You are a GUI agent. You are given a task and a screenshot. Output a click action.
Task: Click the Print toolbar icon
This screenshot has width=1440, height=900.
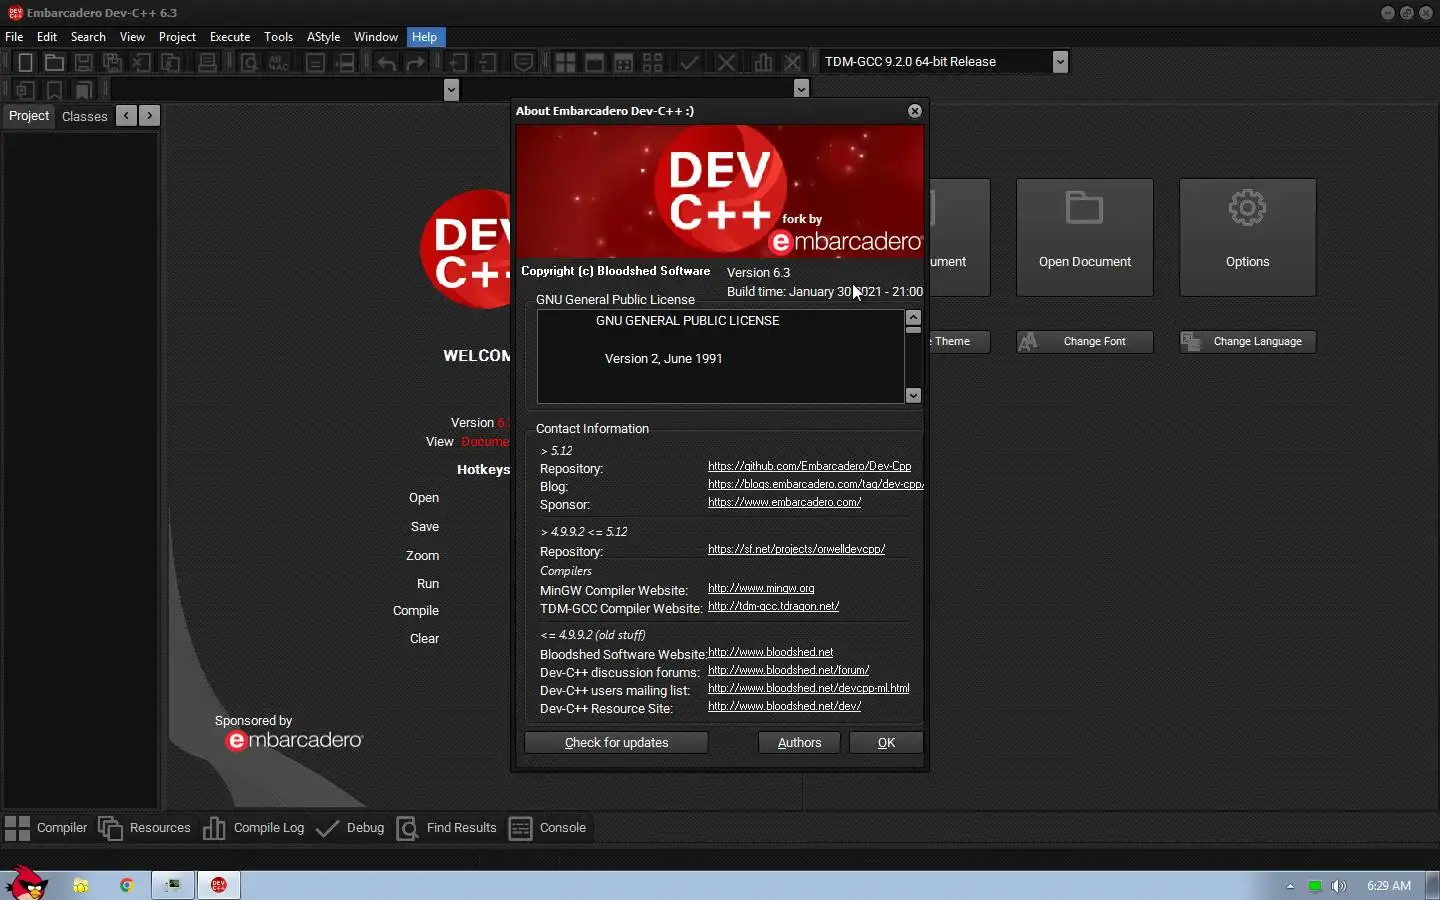tap(207, 62)
